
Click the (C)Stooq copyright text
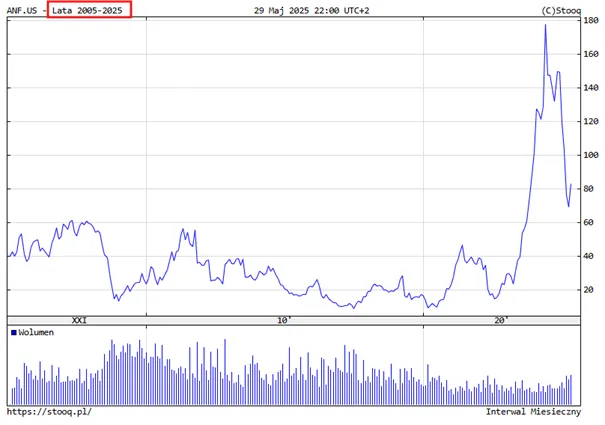(561, 11)
